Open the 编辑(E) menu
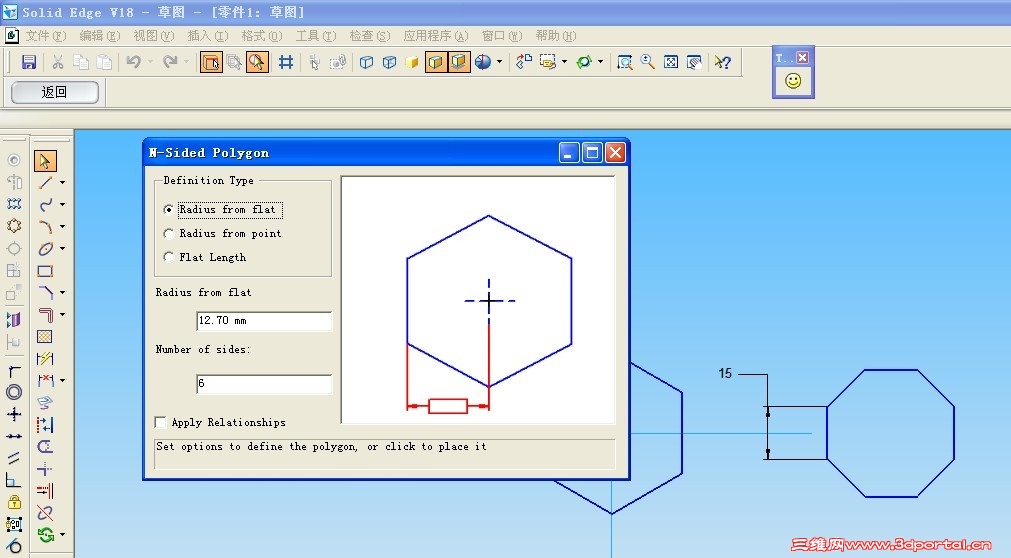The width and height of the screenshot is (1011, 558). [99, 36]
